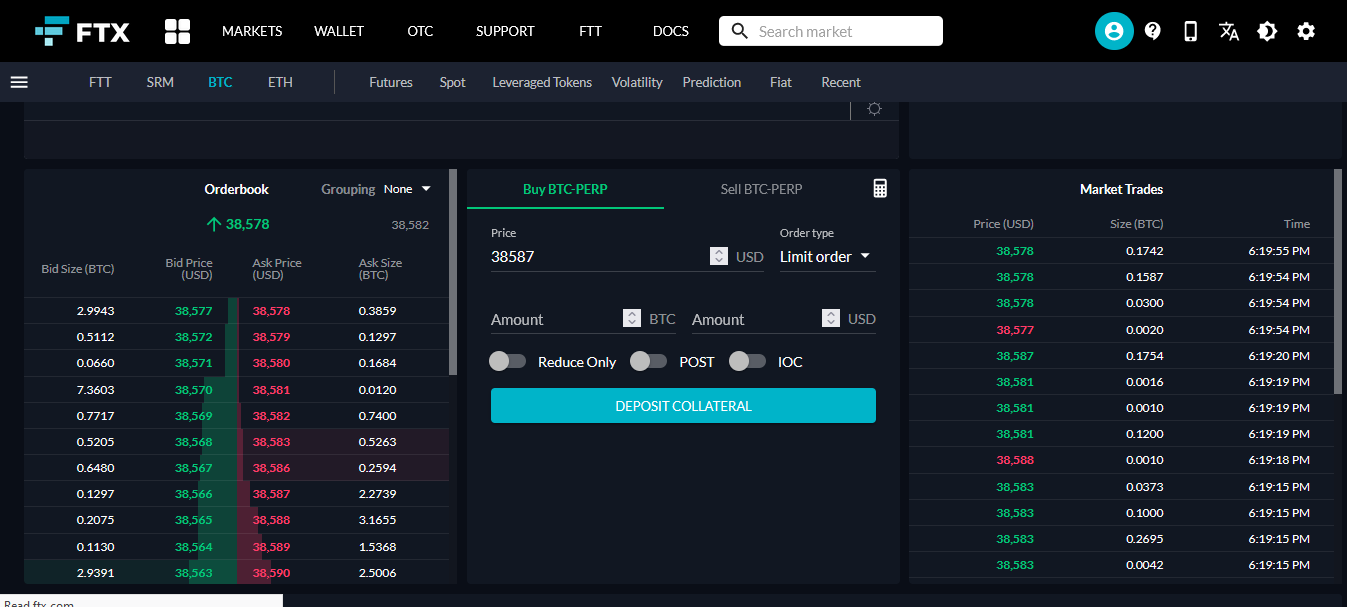This screenshot has height=607, width=1347.
Task: Open the language translation icon
Action: (1229, 31)
